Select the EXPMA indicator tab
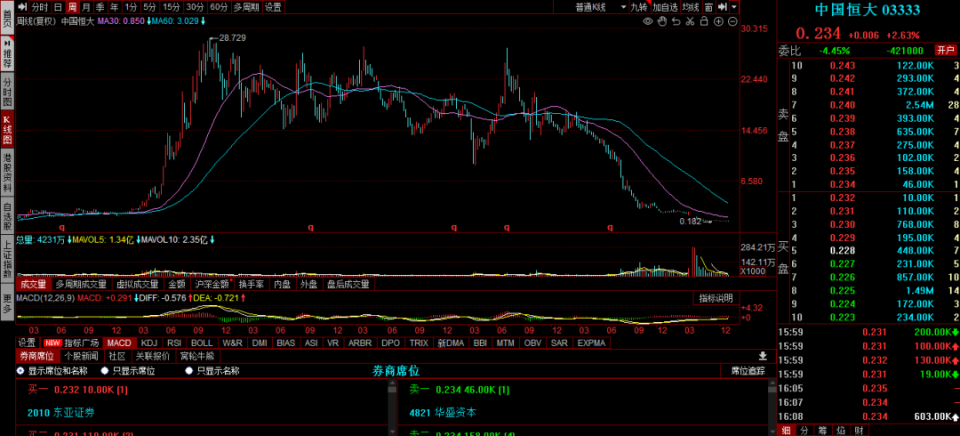Viewport: 960px width, 436px height. pyautogui.click(x=591, y=343)
